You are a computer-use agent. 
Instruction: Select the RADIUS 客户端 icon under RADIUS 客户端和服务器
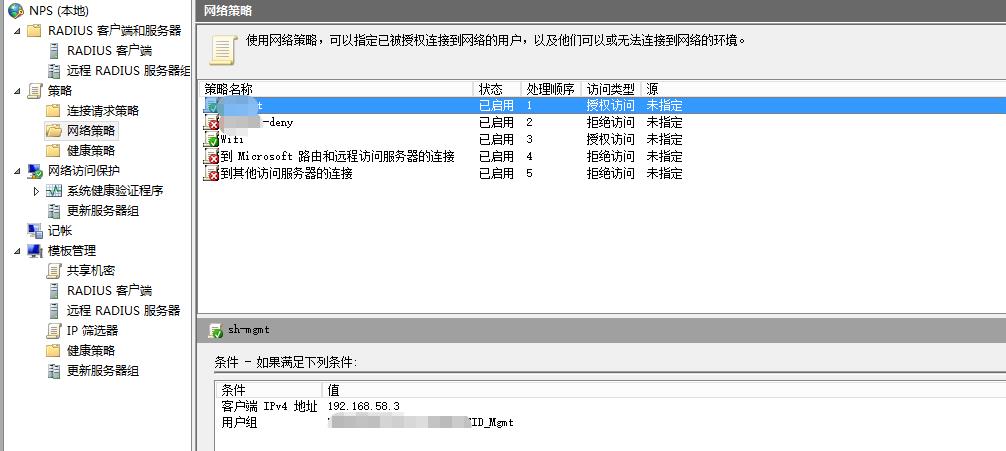click(54, 51)
